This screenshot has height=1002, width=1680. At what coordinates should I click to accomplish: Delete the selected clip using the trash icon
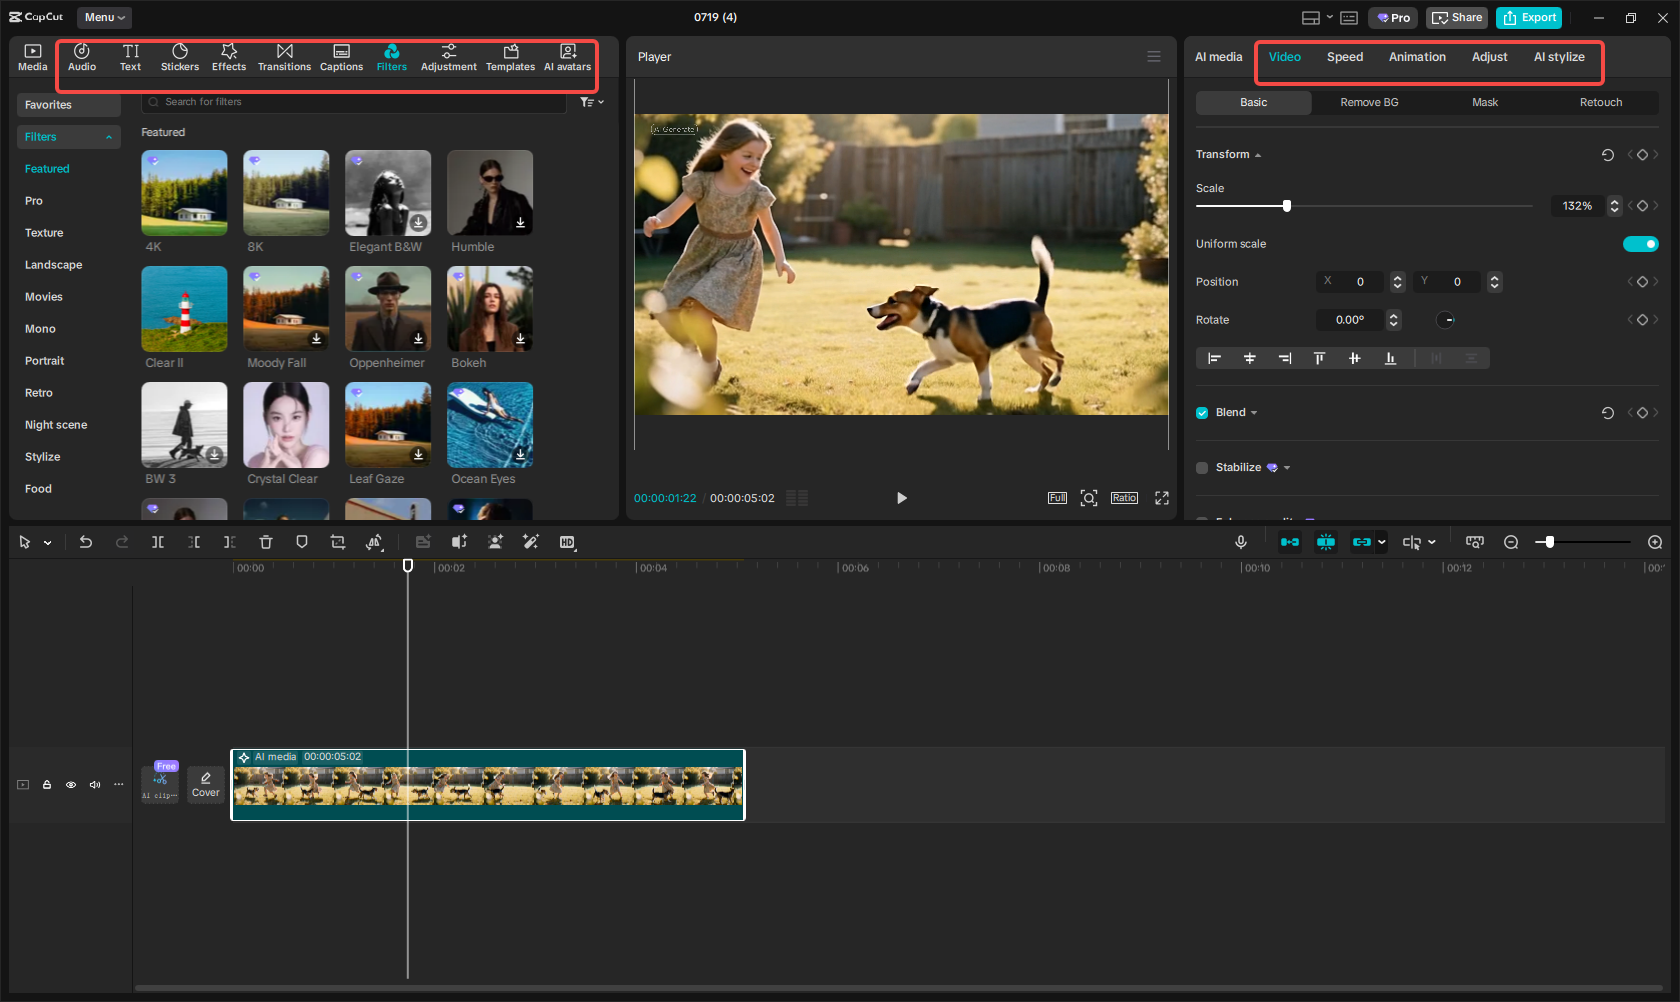coord(265,542)
